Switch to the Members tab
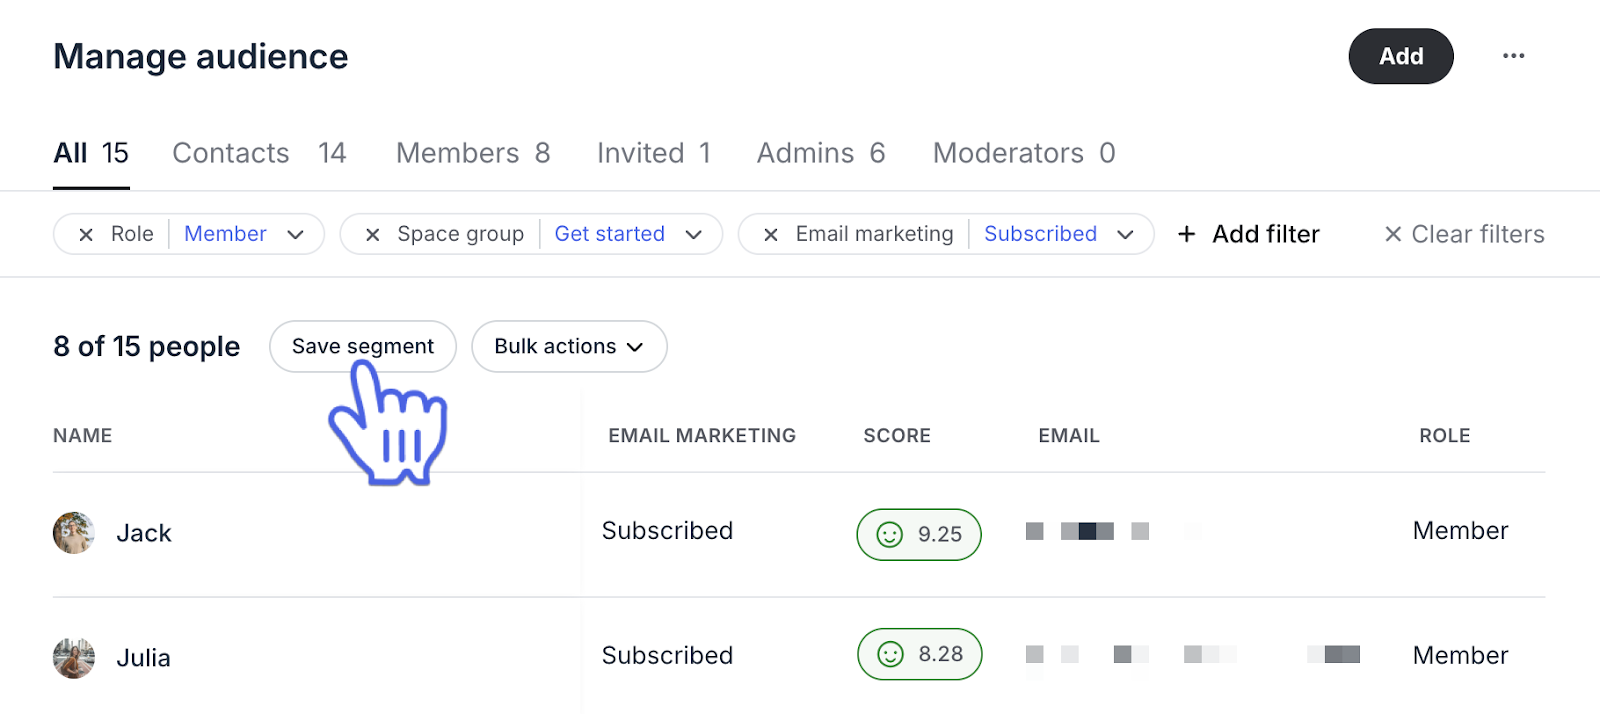Image resolution: width=1600 pixels, height=714 pixels. [473, 153]
